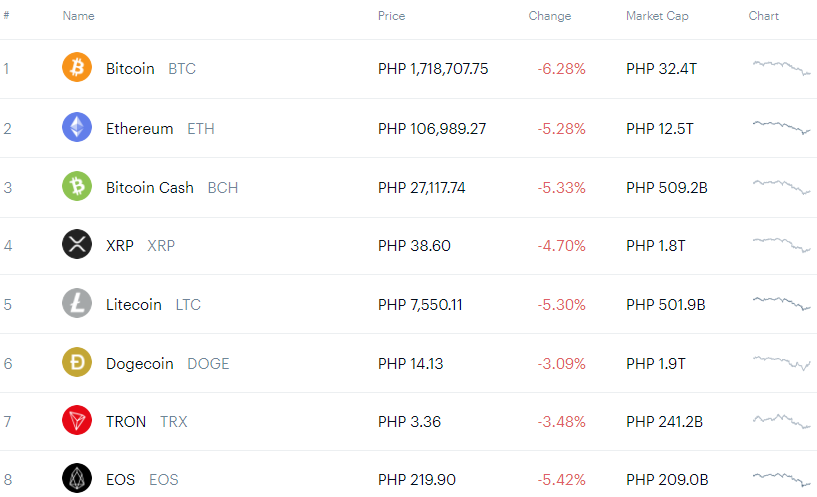
Task: Sort by the Price column header
Action: point(391,16)
